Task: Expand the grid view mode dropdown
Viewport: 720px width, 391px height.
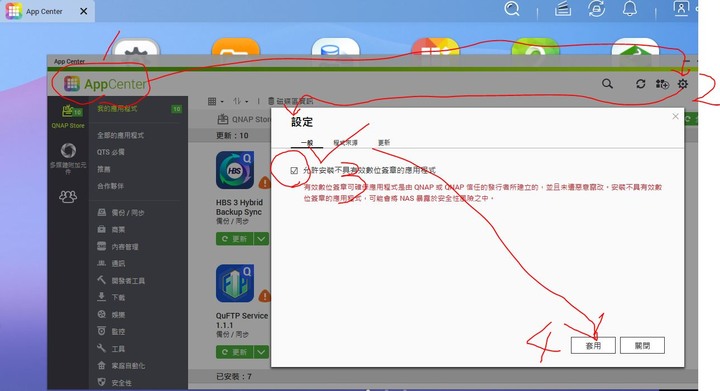Action: 215,101
